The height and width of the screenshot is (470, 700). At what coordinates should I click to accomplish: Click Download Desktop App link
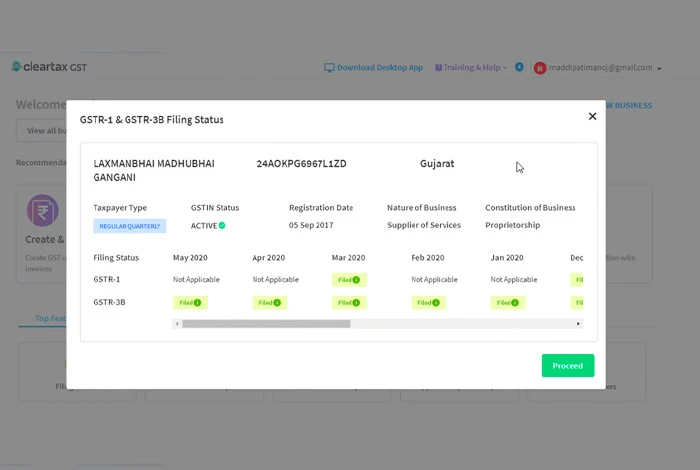379,68
